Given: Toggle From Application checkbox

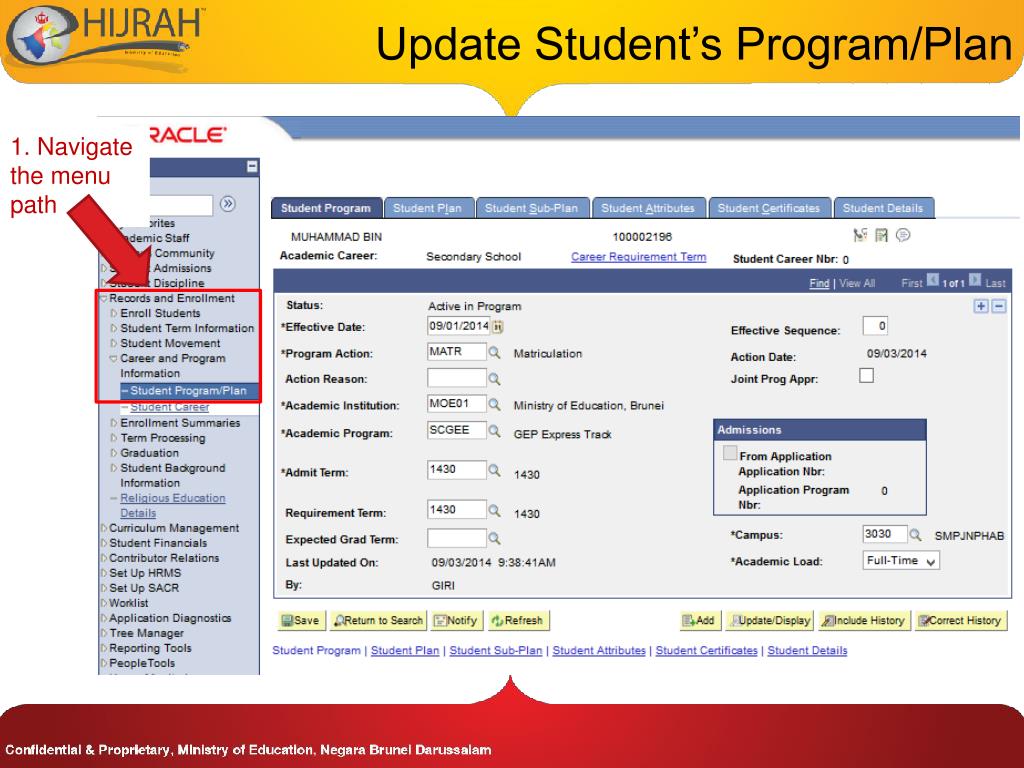Looking at the screenshot, I should (730, 453).
